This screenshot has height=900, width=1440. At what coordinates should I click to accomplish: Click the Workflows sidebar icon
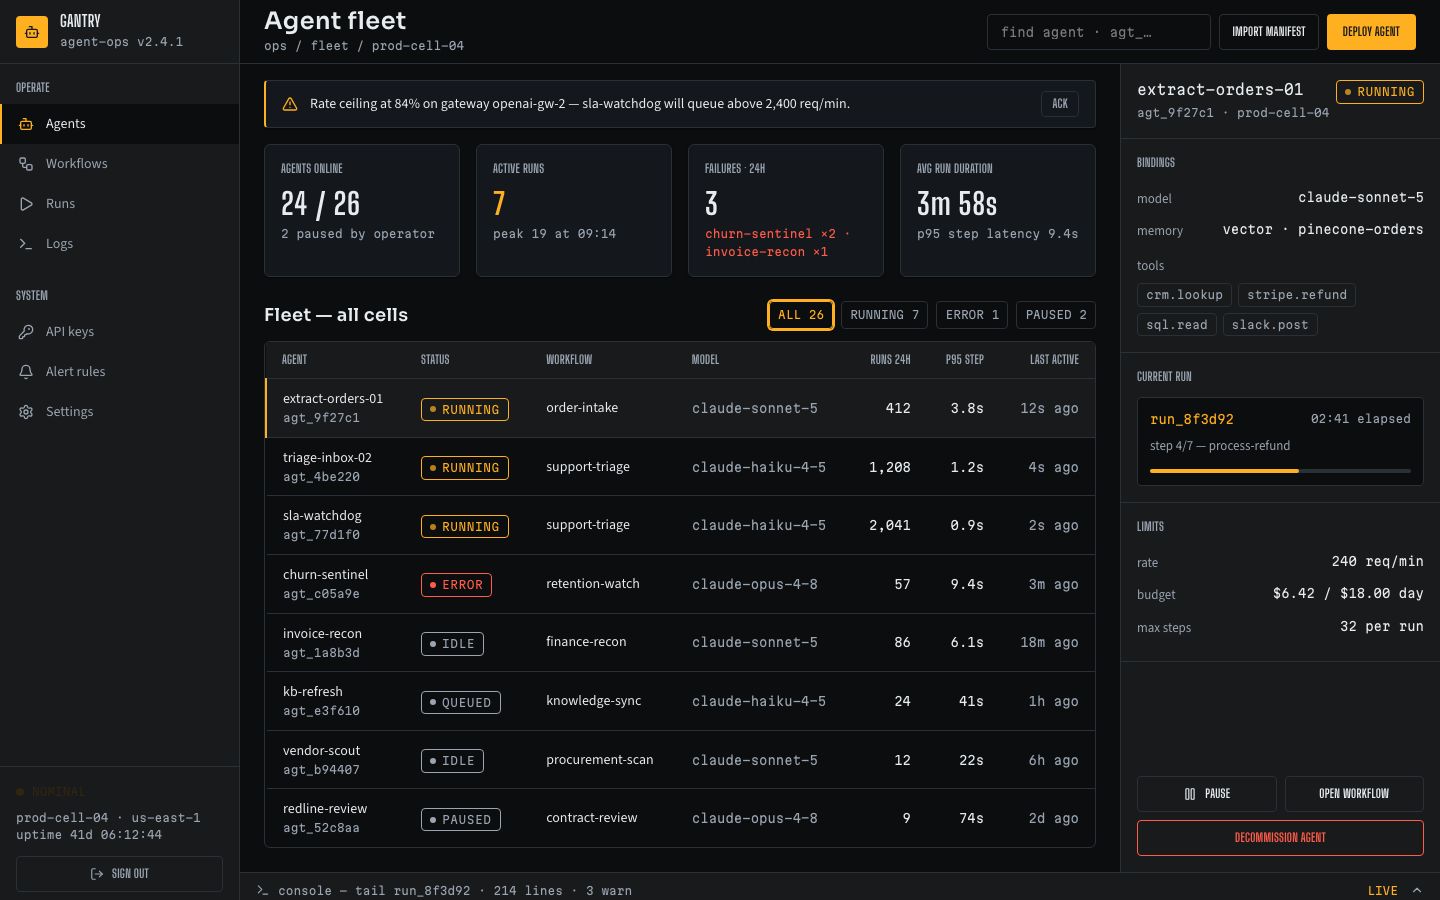(x=26, y=164)
